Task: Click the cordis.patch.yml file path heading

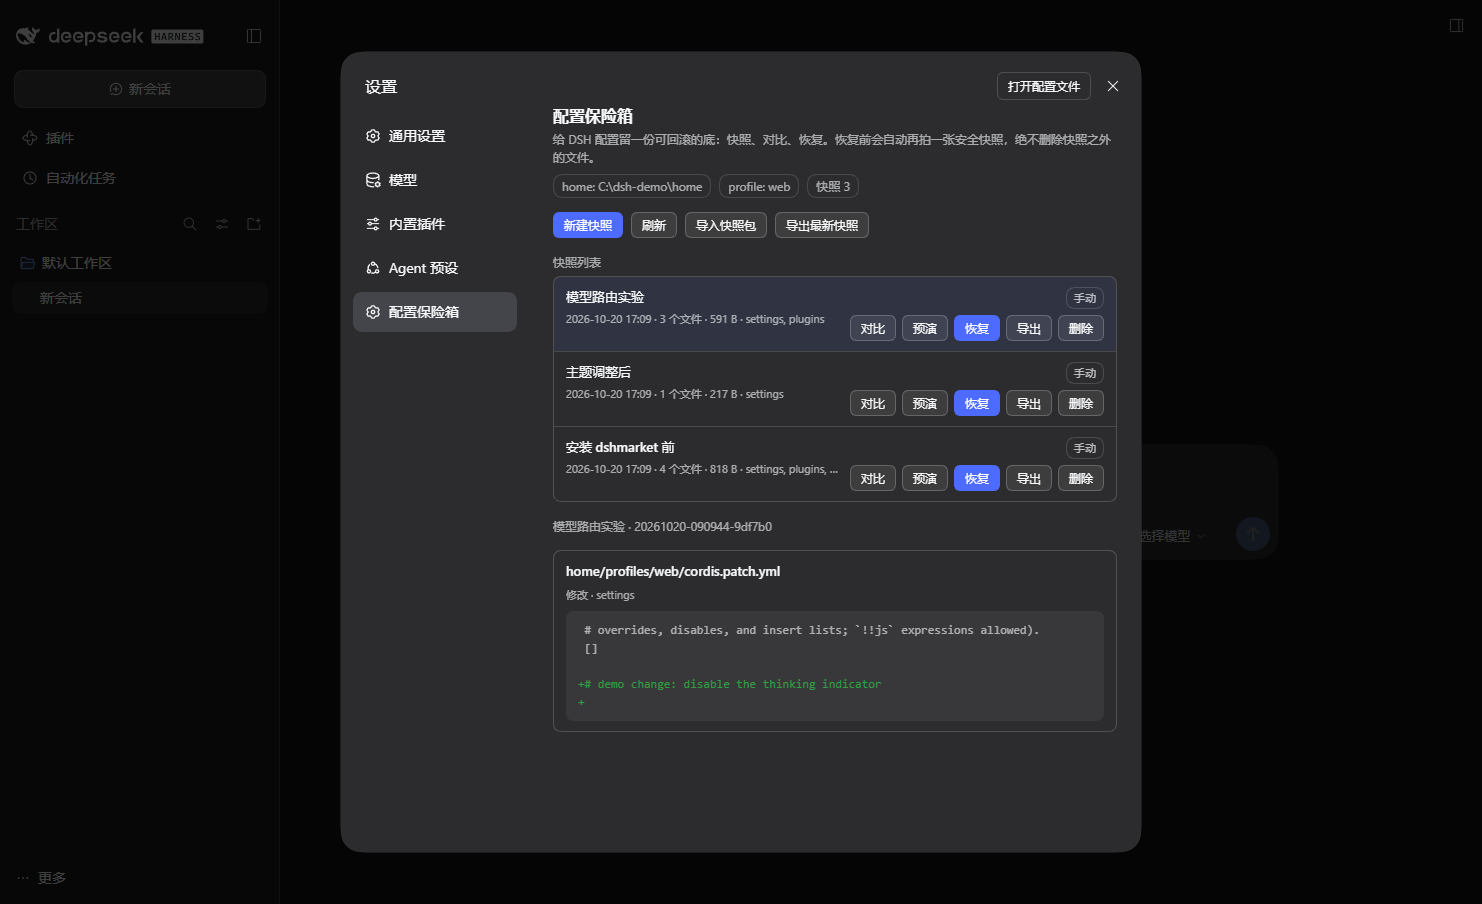Action: pos(673,571)
